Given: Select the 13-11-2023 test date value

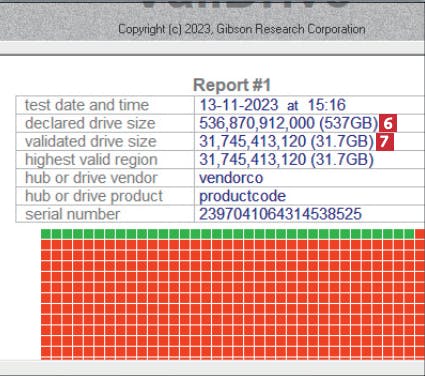Looking at the screenshot, I should coord(239,105).
